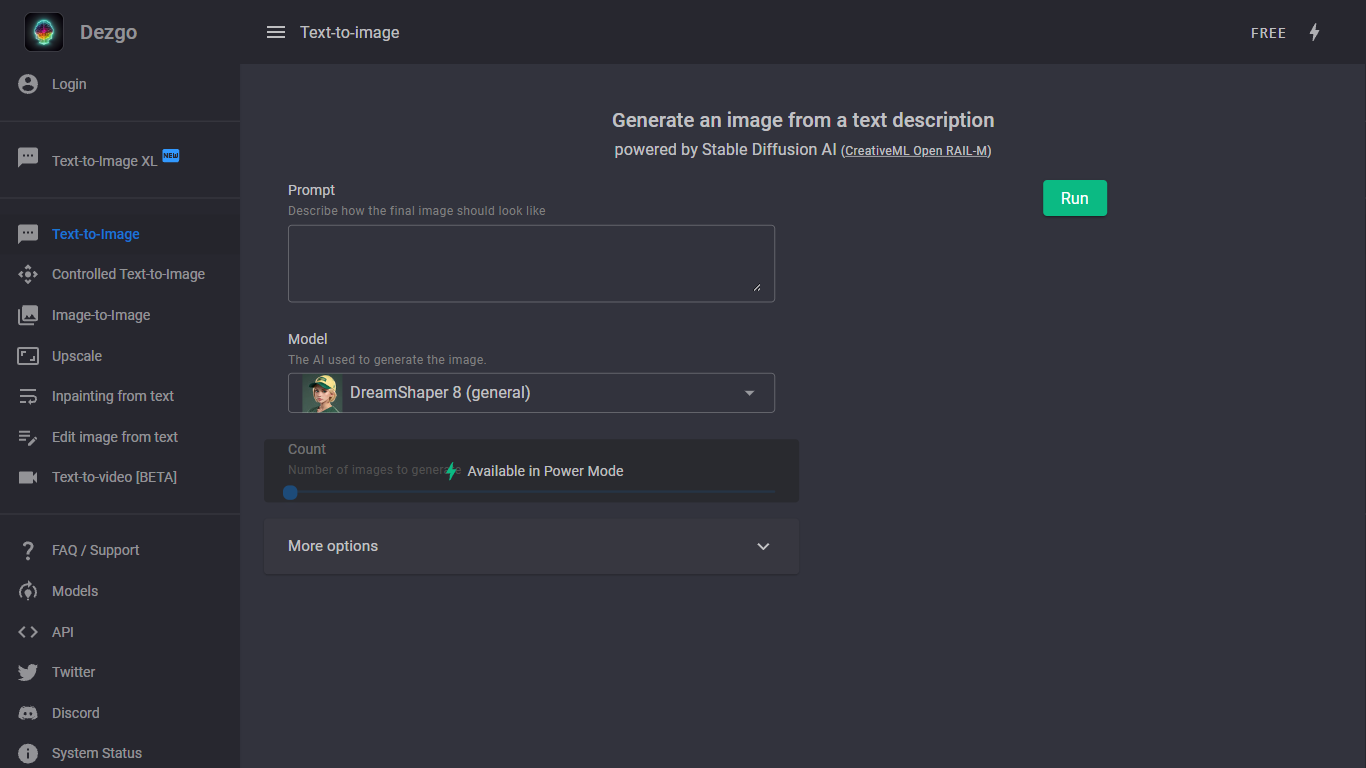Viewport: 1366px width, 768px height.
Task: Click the Login account icon
Action: point(28,84)
